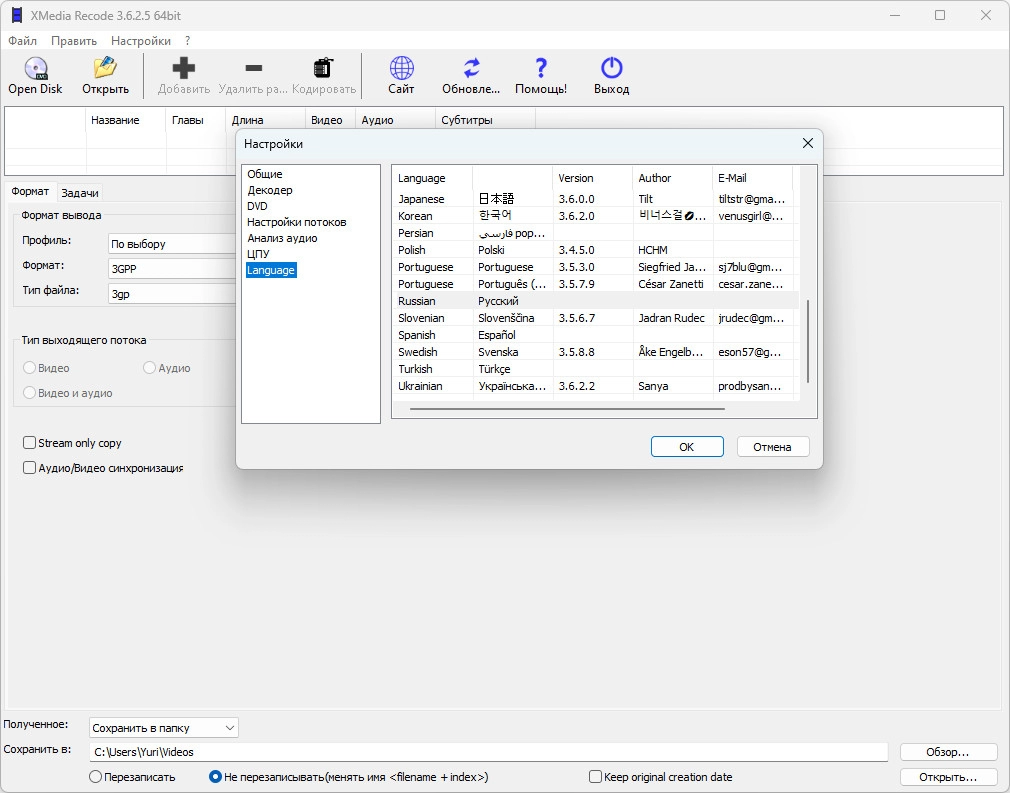Switch to the Задачи tab
The width and height of the screenshot is (1010, 793).
click(x=80, y=193)
